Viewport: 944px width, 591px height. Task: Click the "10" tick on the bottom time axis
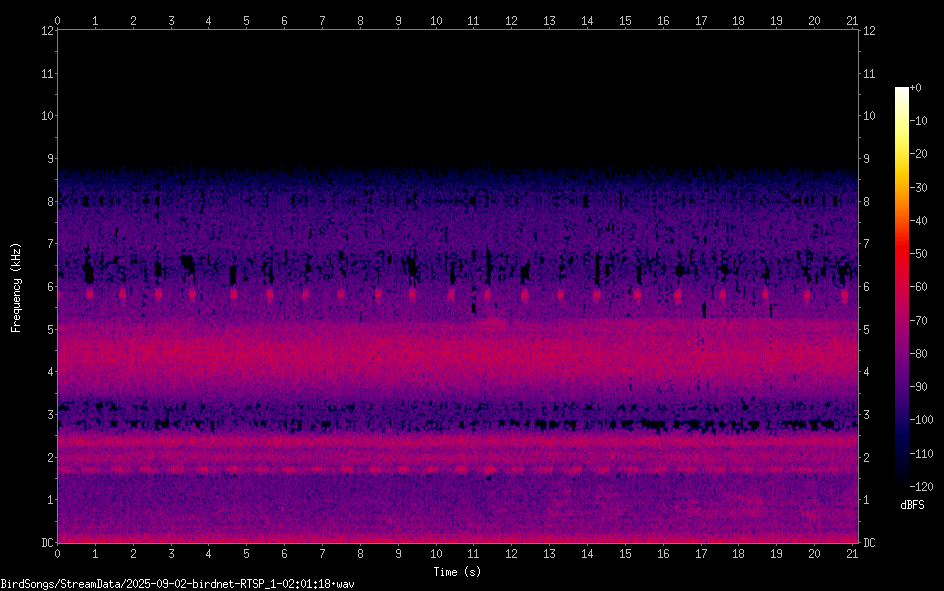click(436, 554)
